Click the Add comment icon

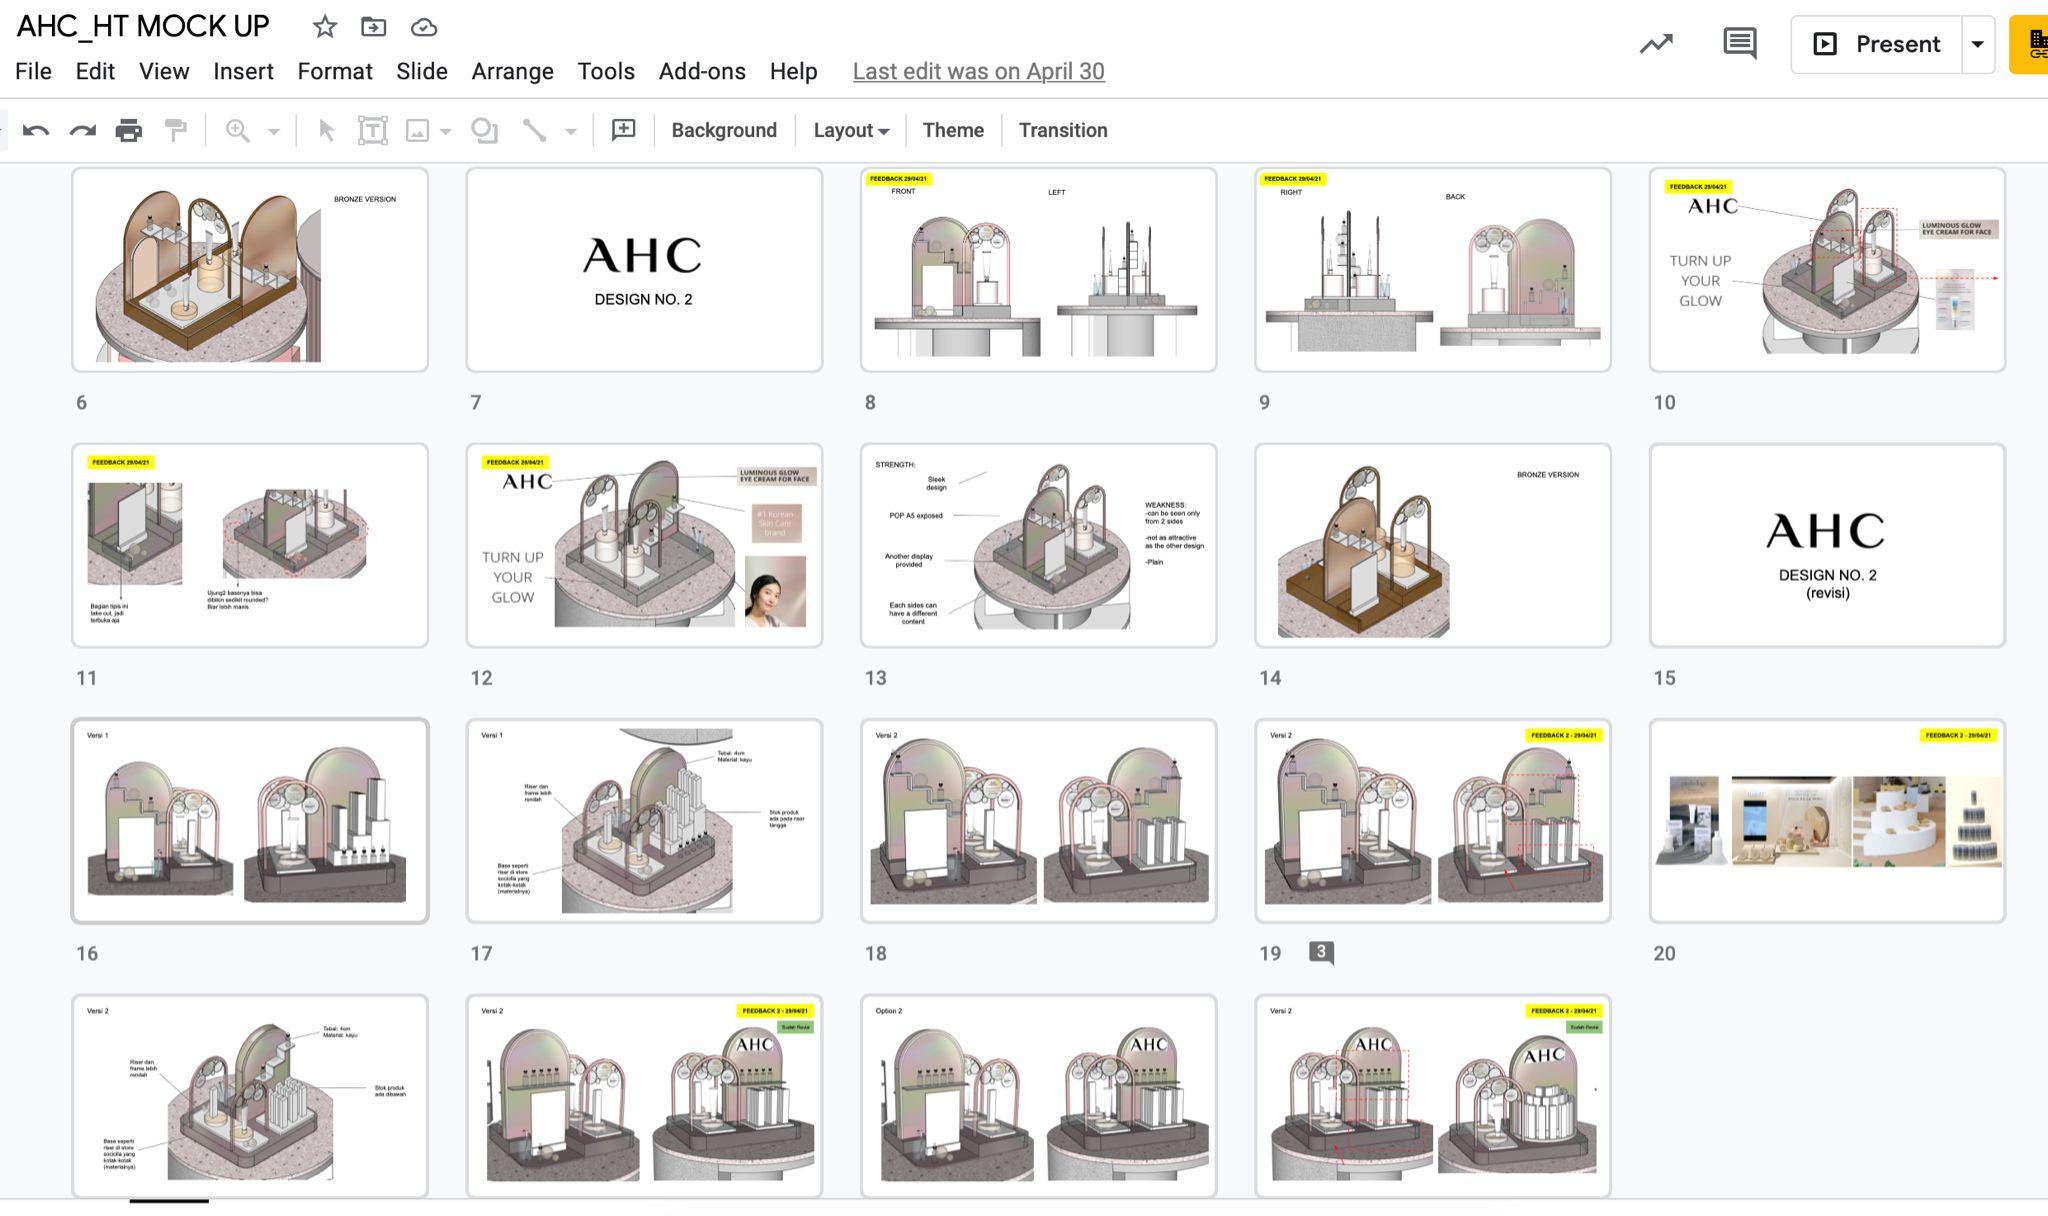[x=623, y=130]
